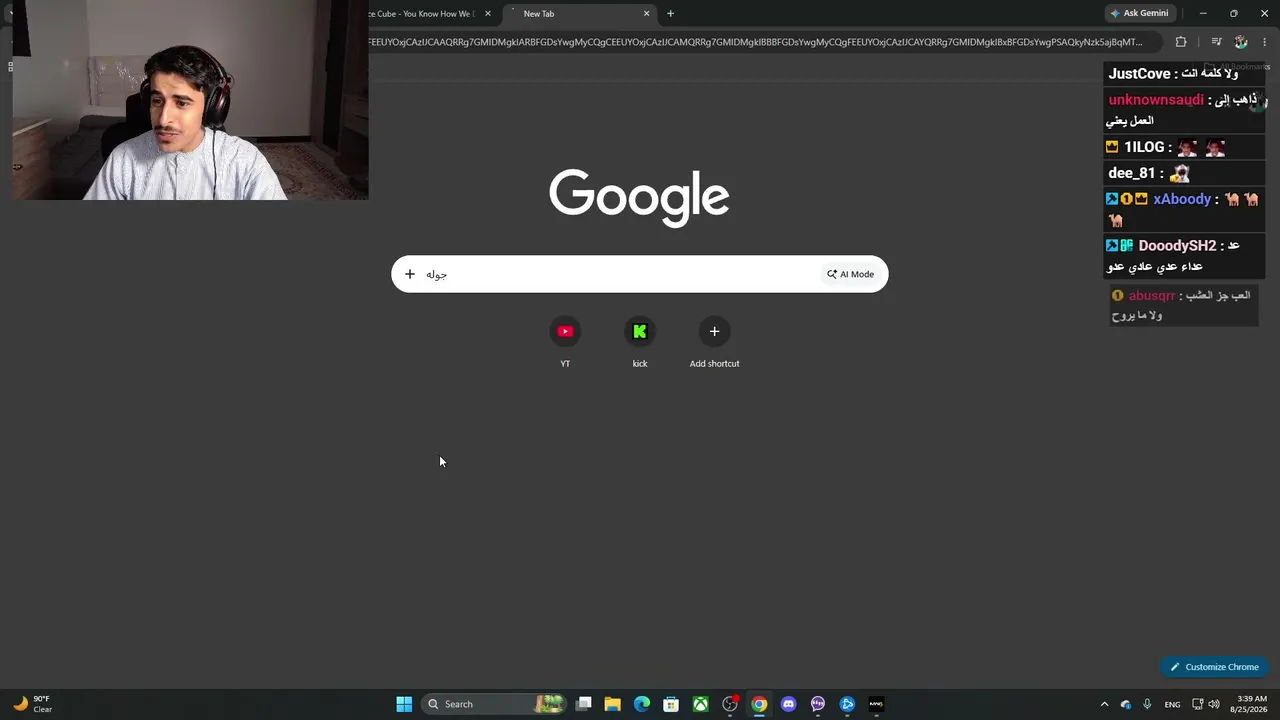Open the YT shortcut icon

coord(565,332)
